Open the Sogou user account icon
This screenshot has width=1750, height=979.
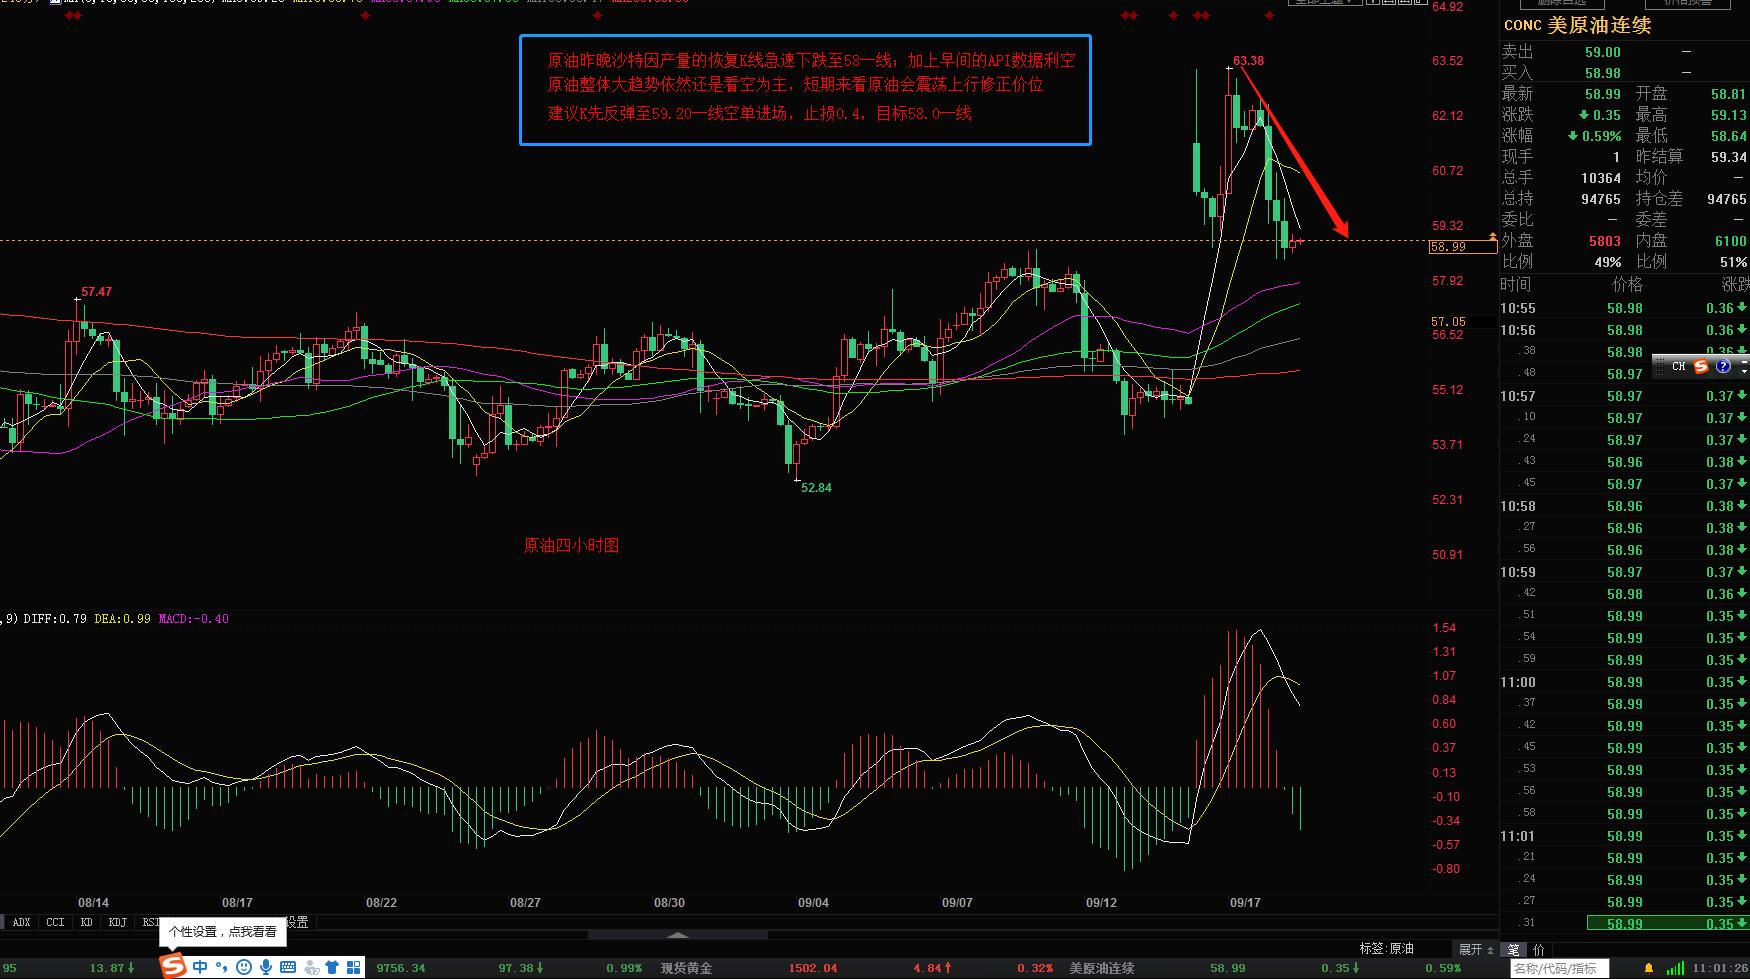[x=311, y=967]
